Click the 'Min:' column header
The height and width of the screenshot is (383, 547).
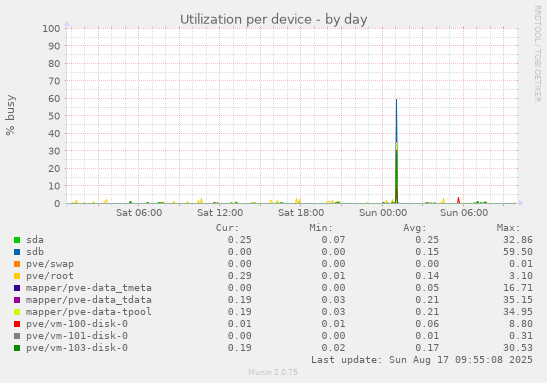click(321, 228)
